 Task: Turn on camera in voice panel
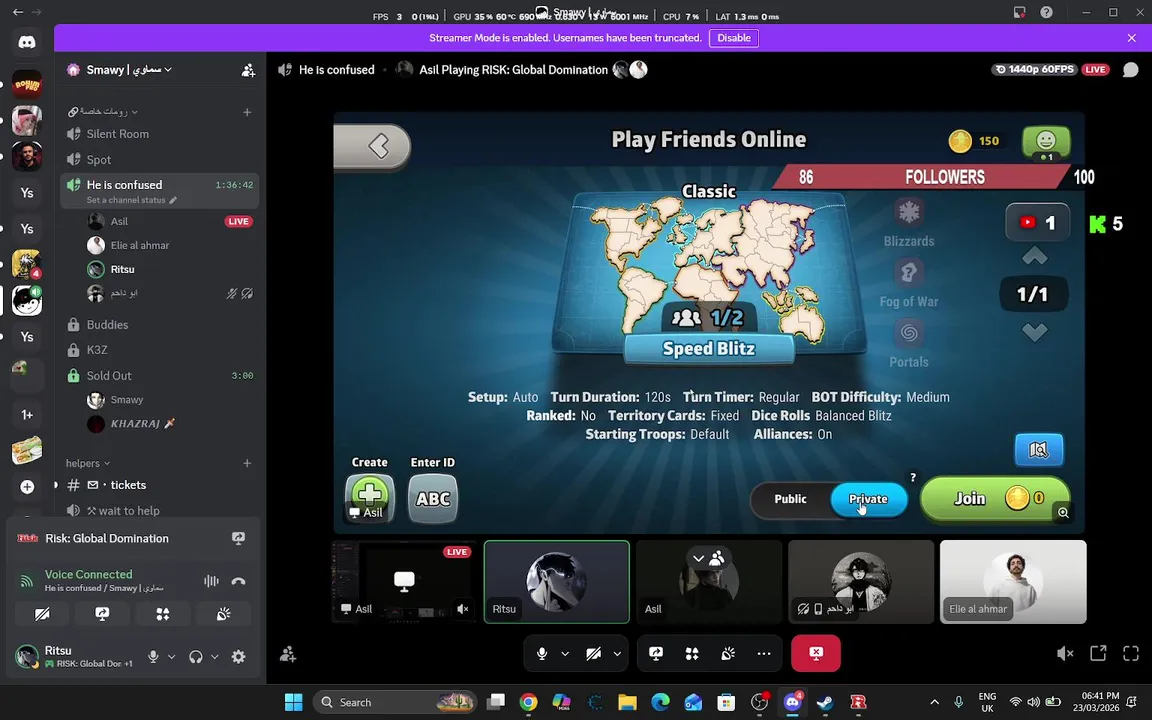pyautogui.click(x=42, y=614)
